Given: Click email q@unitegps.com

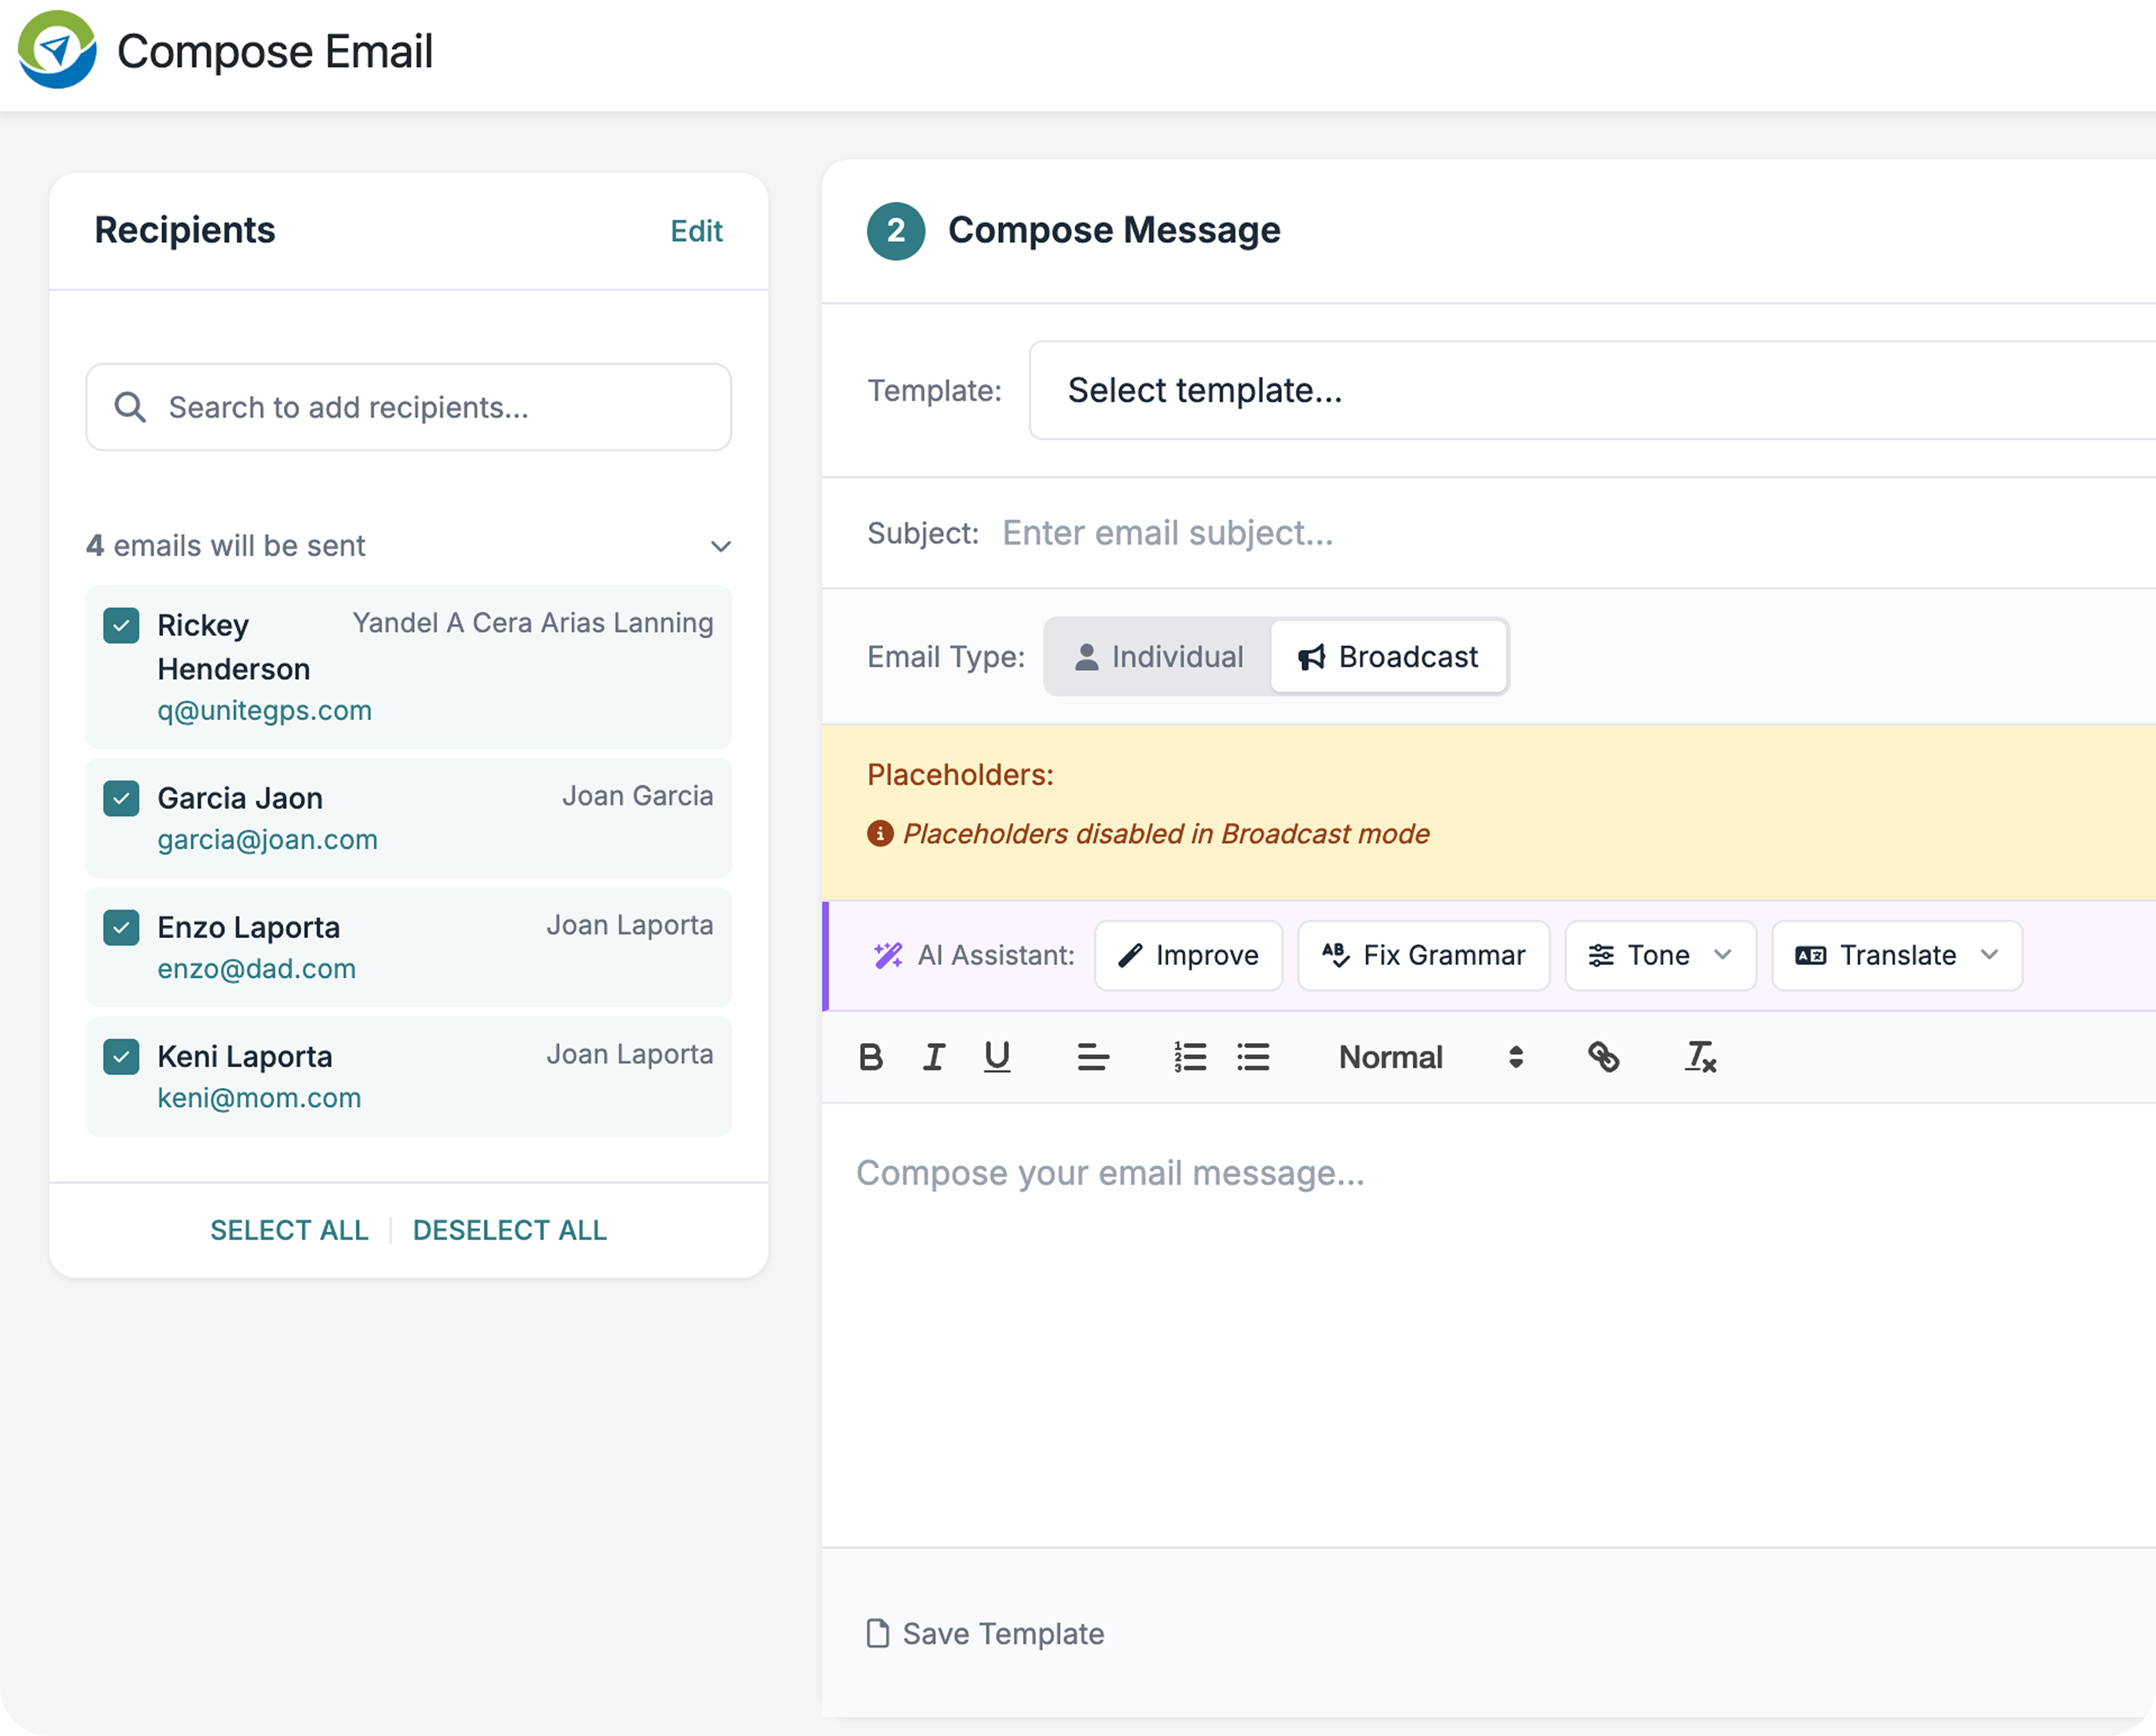Looking at the screenshot, I should [264, 711].
